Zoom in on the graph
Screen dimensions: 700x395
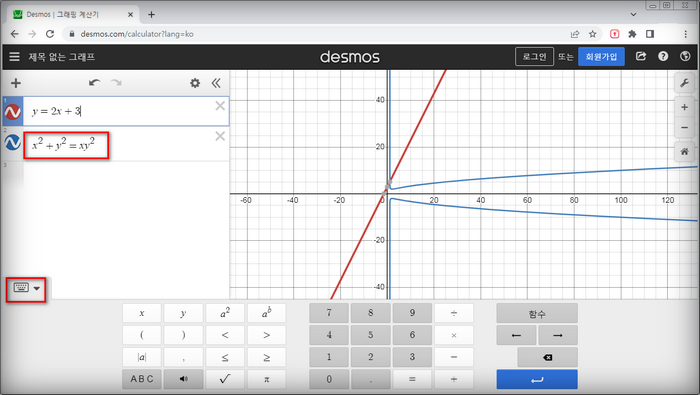(684, 107)
